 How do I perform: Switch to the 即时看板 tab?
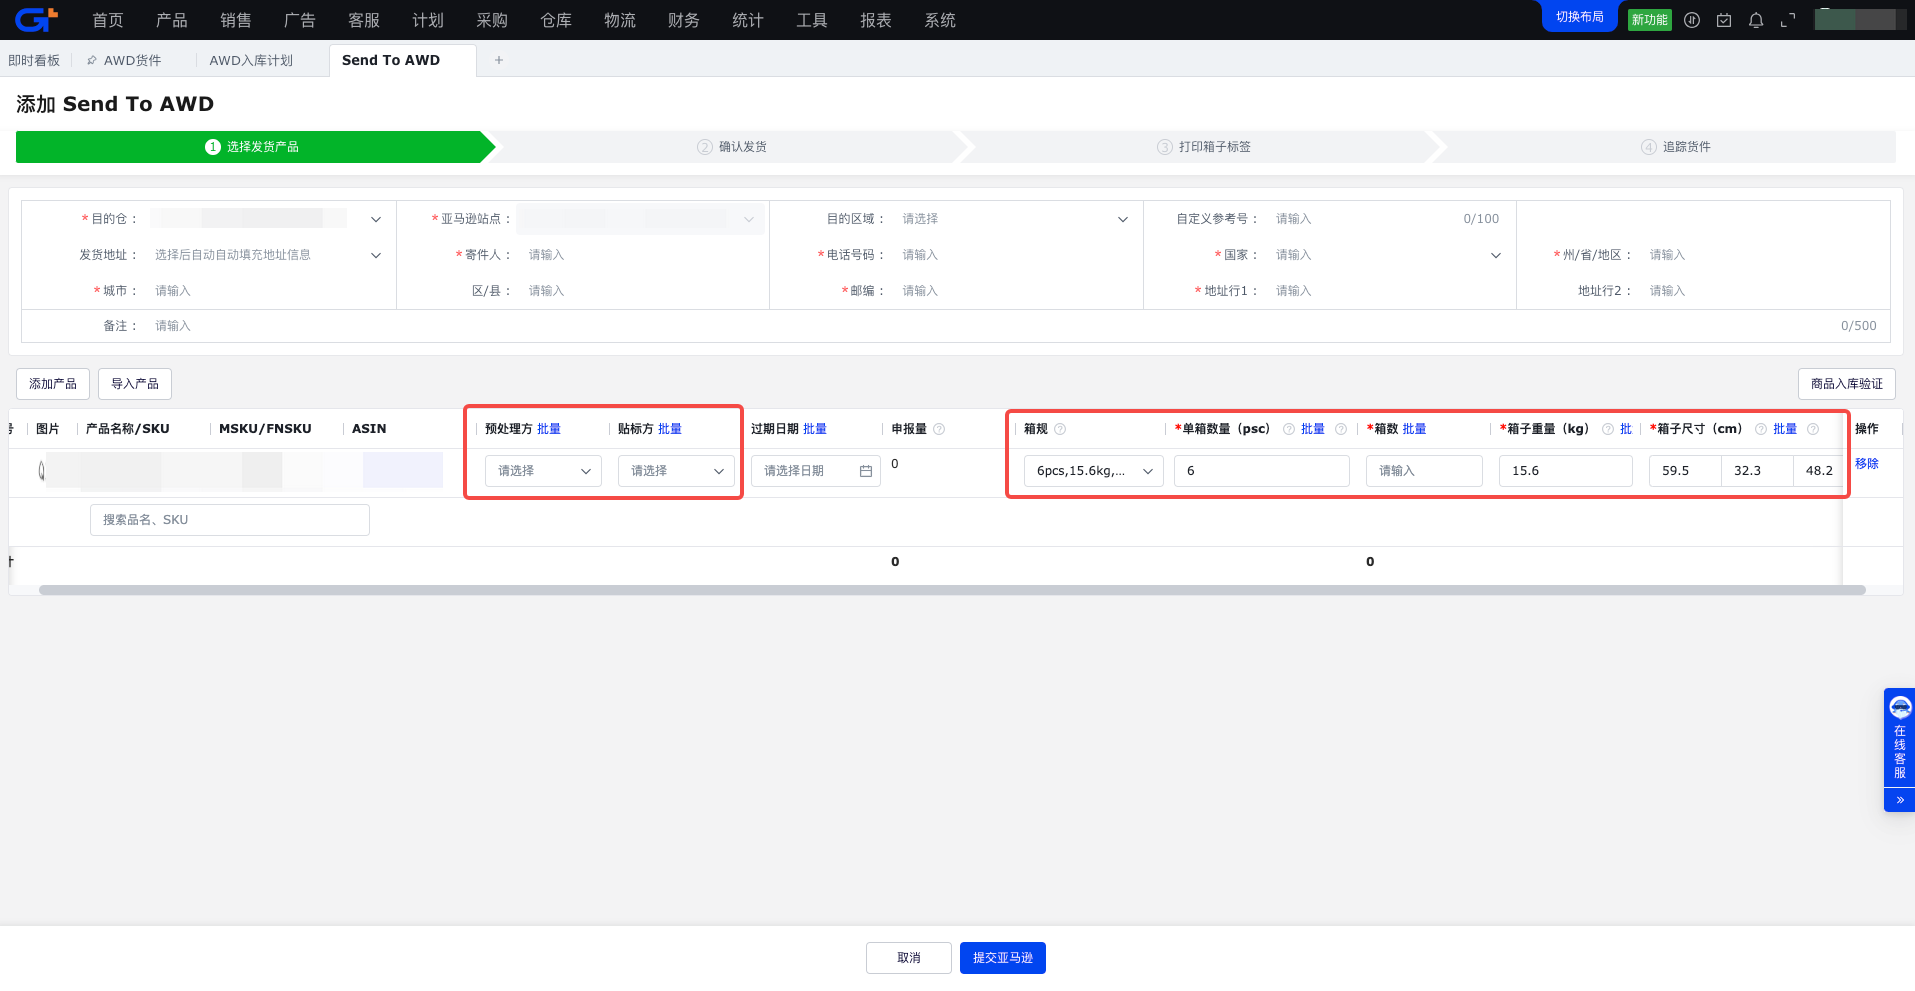click(34, 60)
